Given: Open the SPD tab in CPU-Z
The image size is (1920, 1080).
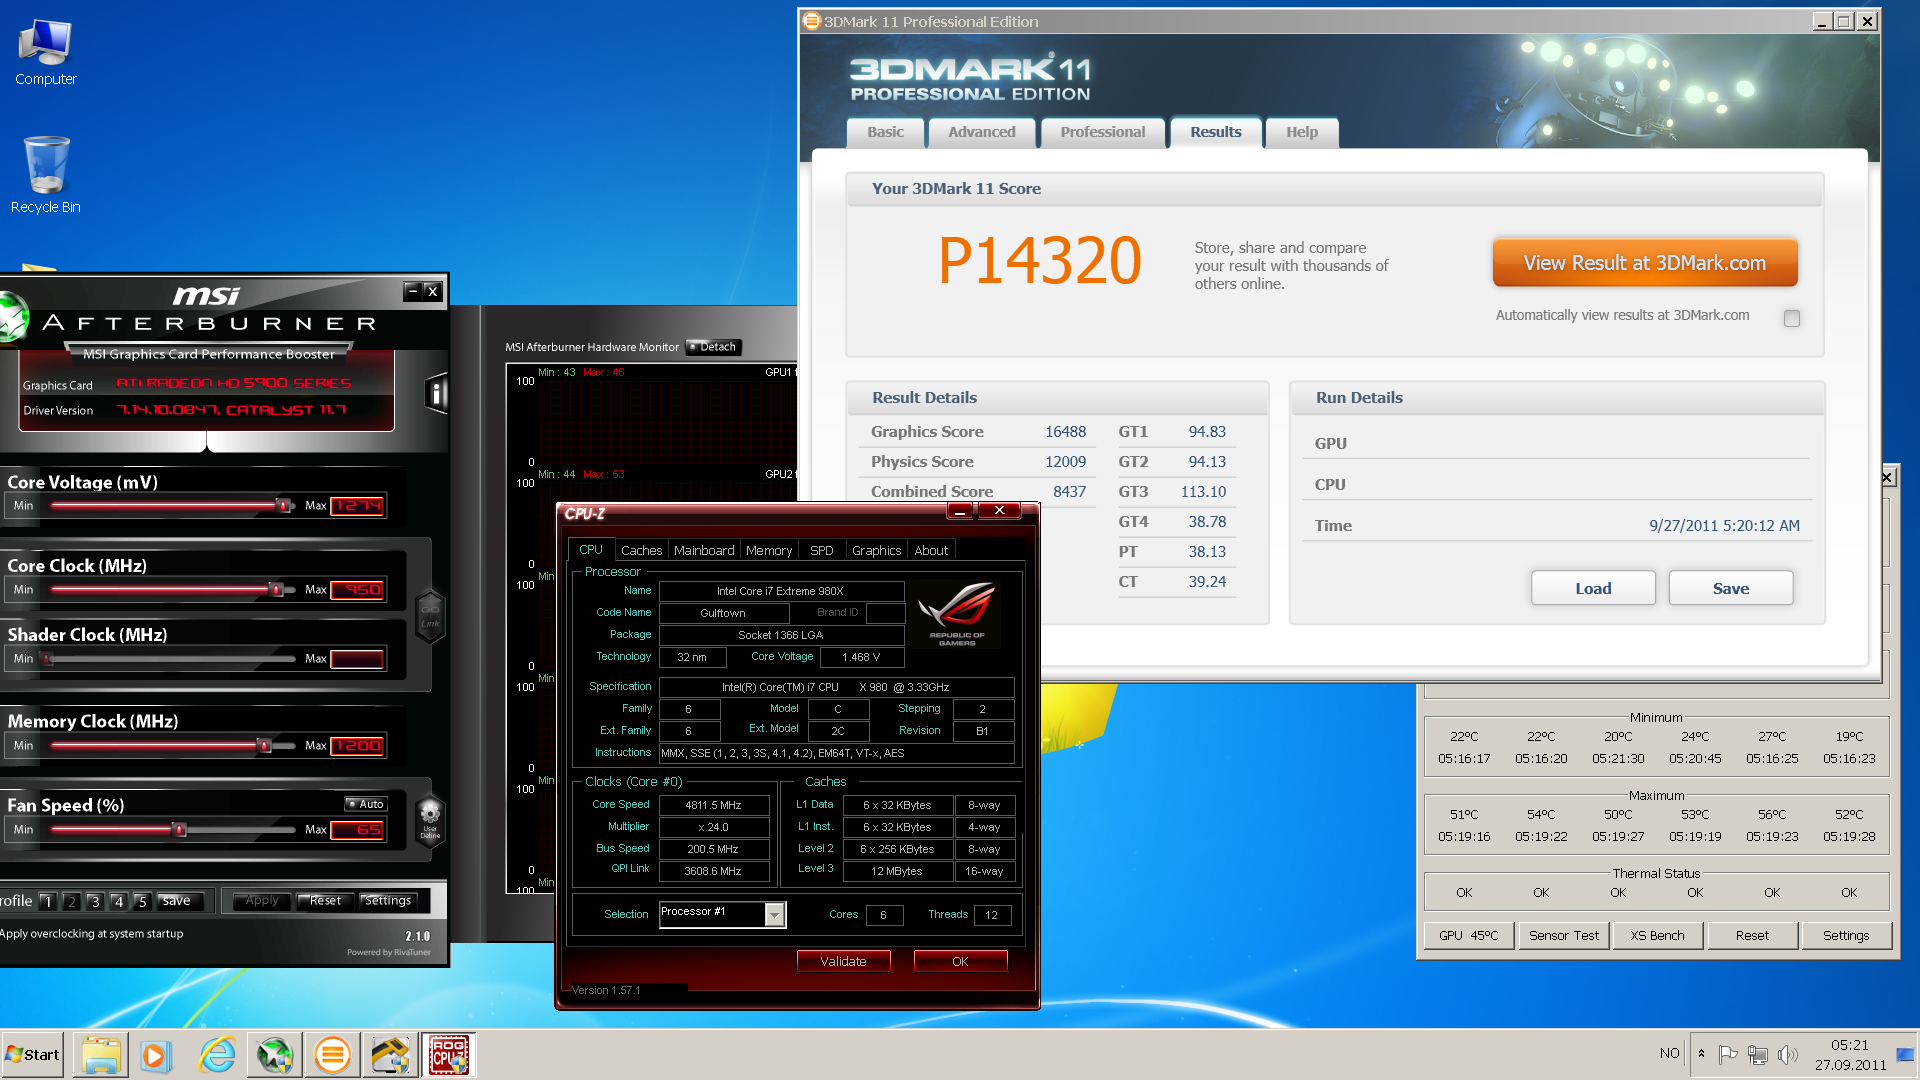Looking at the screenshot, I should coord(822,550).
